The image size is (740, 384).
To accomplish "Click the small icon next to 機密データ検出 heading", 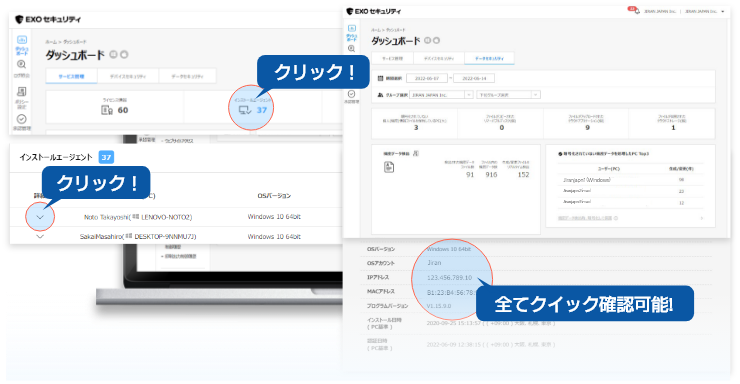I will [416, 153].
